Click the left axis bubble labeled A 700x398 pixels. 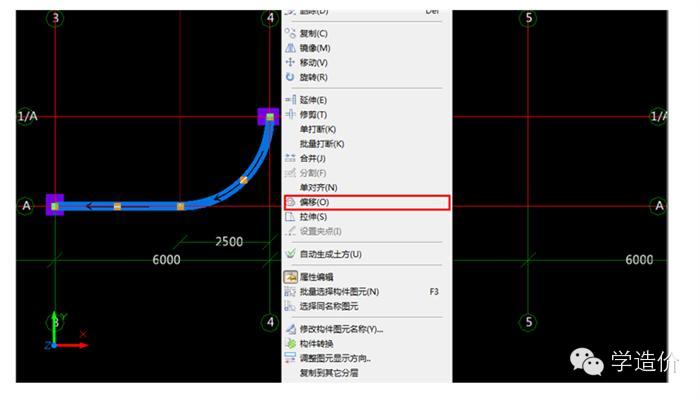[26, 206]
